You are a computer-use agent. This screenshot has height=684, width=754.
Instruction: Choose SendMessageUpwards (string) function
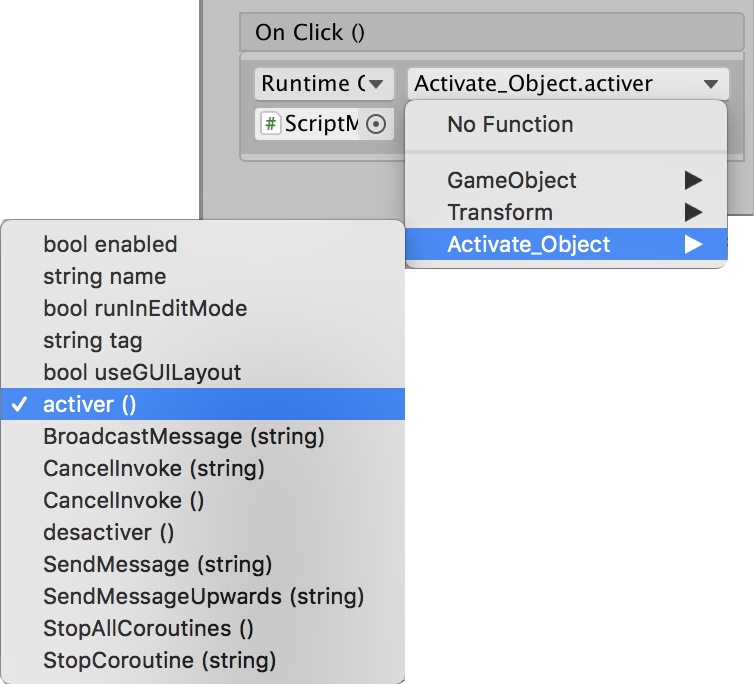204,596
